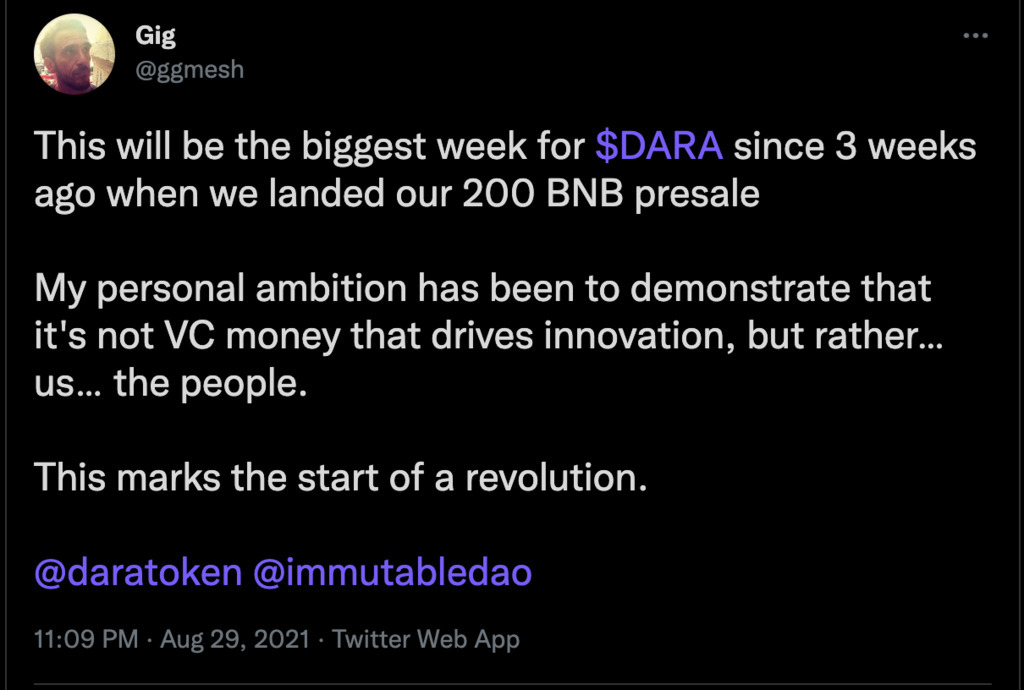
Task: Visit the @immutabledao mention
Action: 393,573
